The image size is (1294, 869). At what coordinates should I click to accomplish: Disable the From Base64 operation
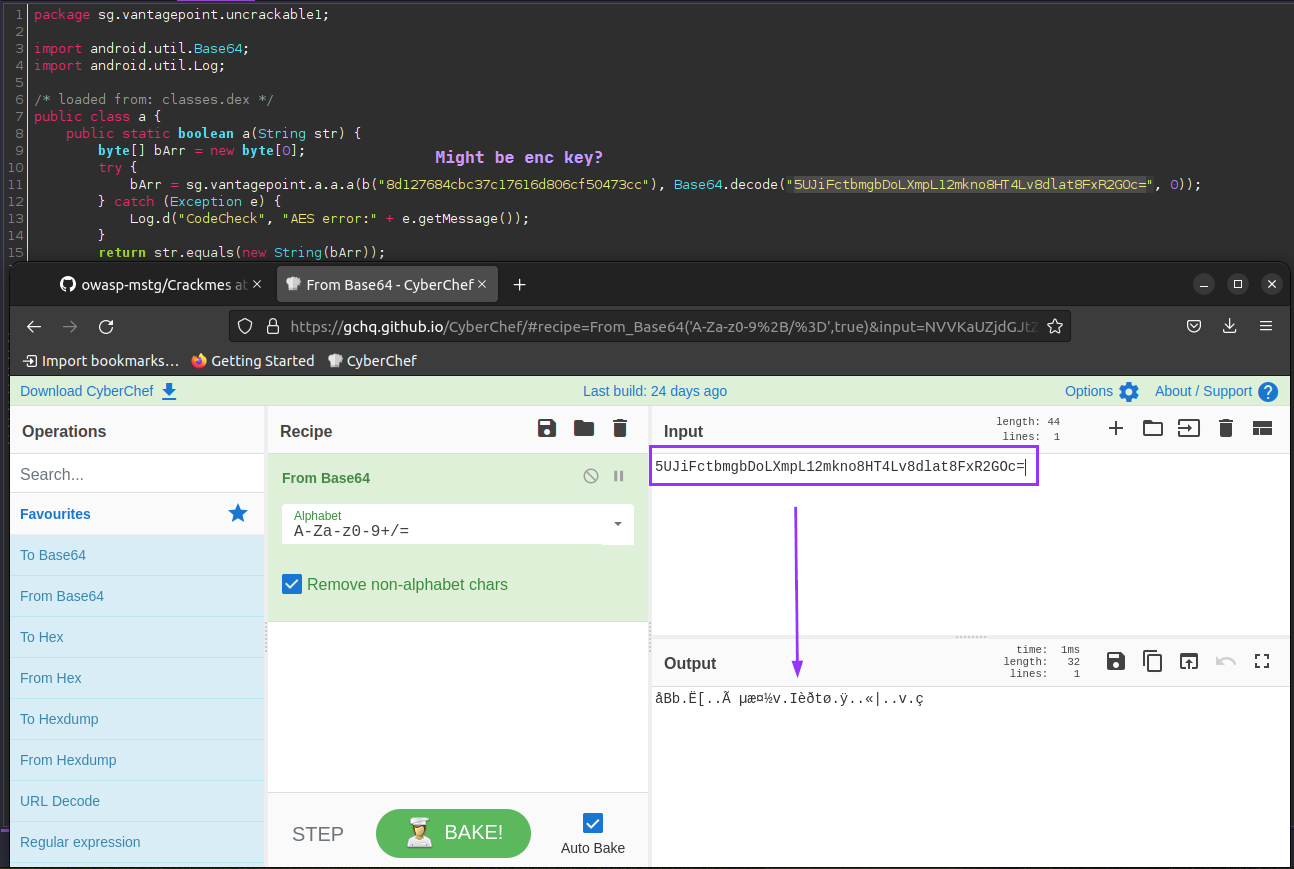pos(591,477)
